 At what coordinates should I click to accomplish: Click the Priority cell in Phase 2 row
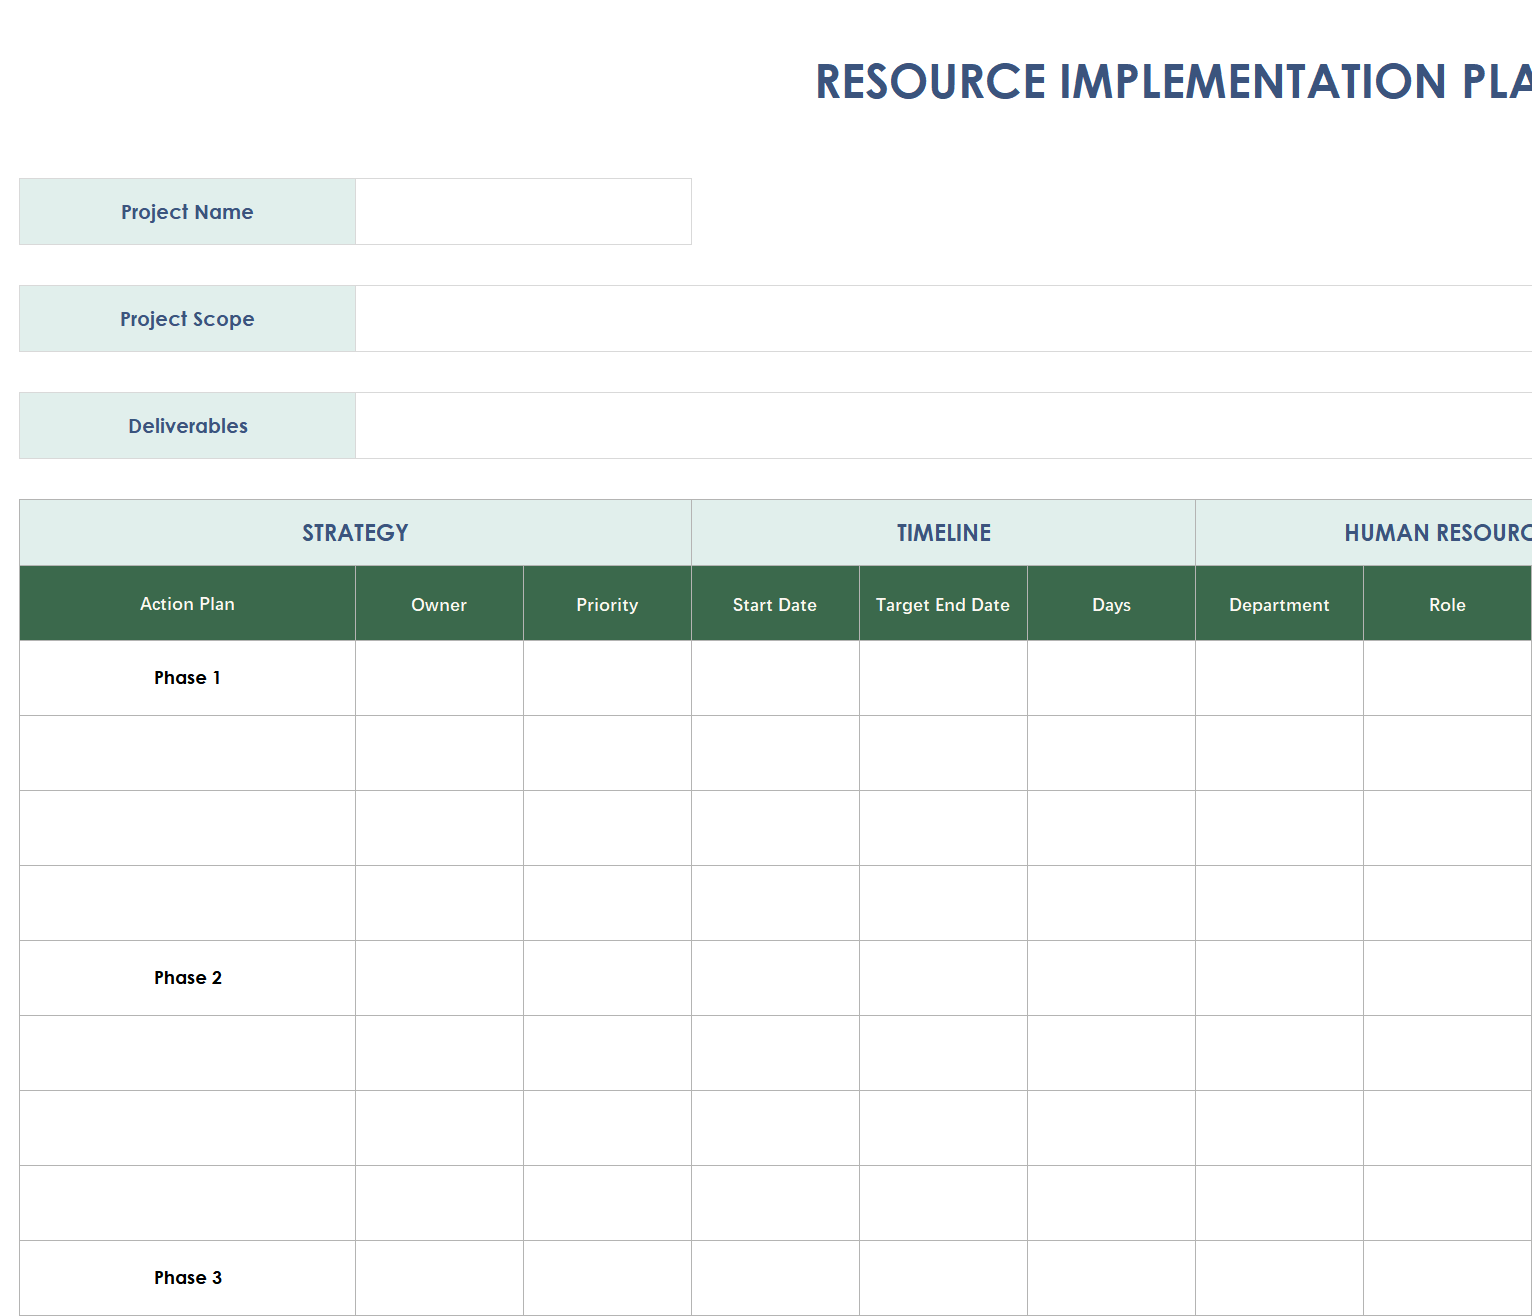click(x=607, y=978)
